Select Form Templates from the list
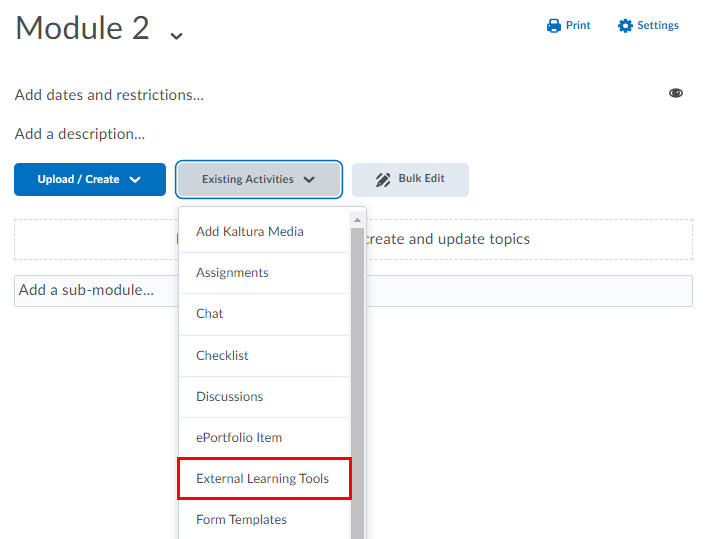Image resolution: width=706 pixels, height=539 pixels. point(241,520)
